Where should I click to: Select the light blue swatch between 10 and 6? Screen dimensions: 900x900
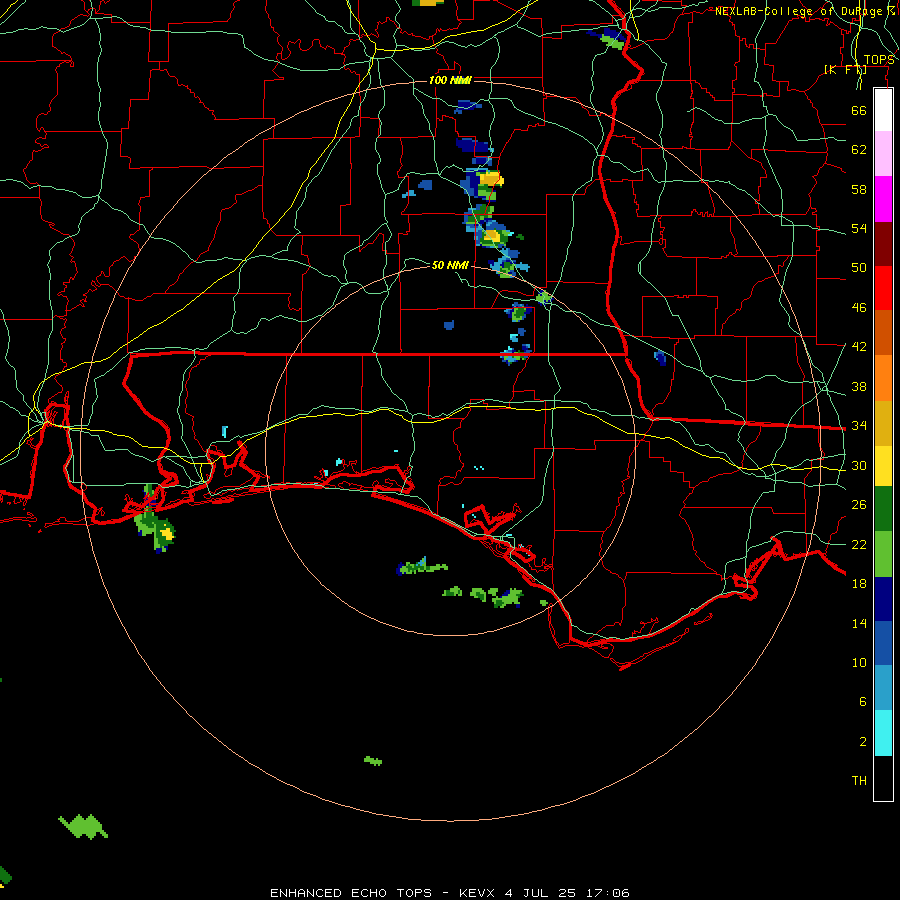pos(883,688)
